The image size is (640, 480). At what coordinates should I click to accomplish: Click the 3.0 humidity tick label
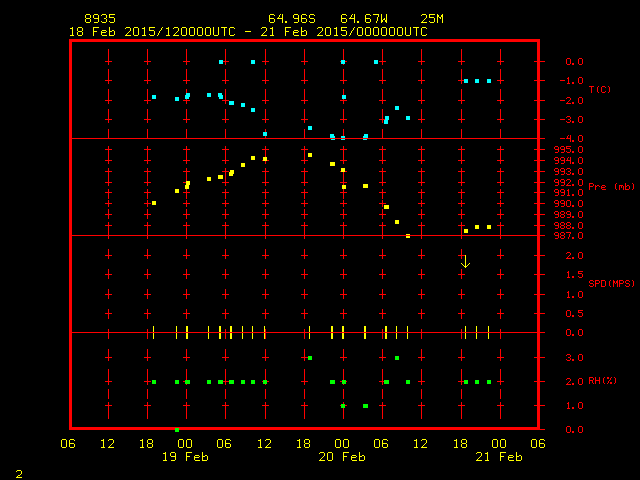click(574, 358)
